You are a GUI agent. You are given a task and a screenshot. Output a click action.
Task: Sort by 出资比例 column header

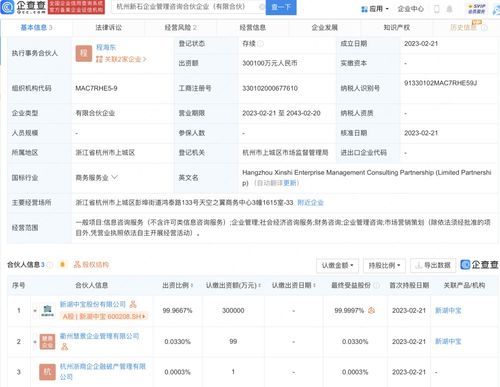[178, 285]
